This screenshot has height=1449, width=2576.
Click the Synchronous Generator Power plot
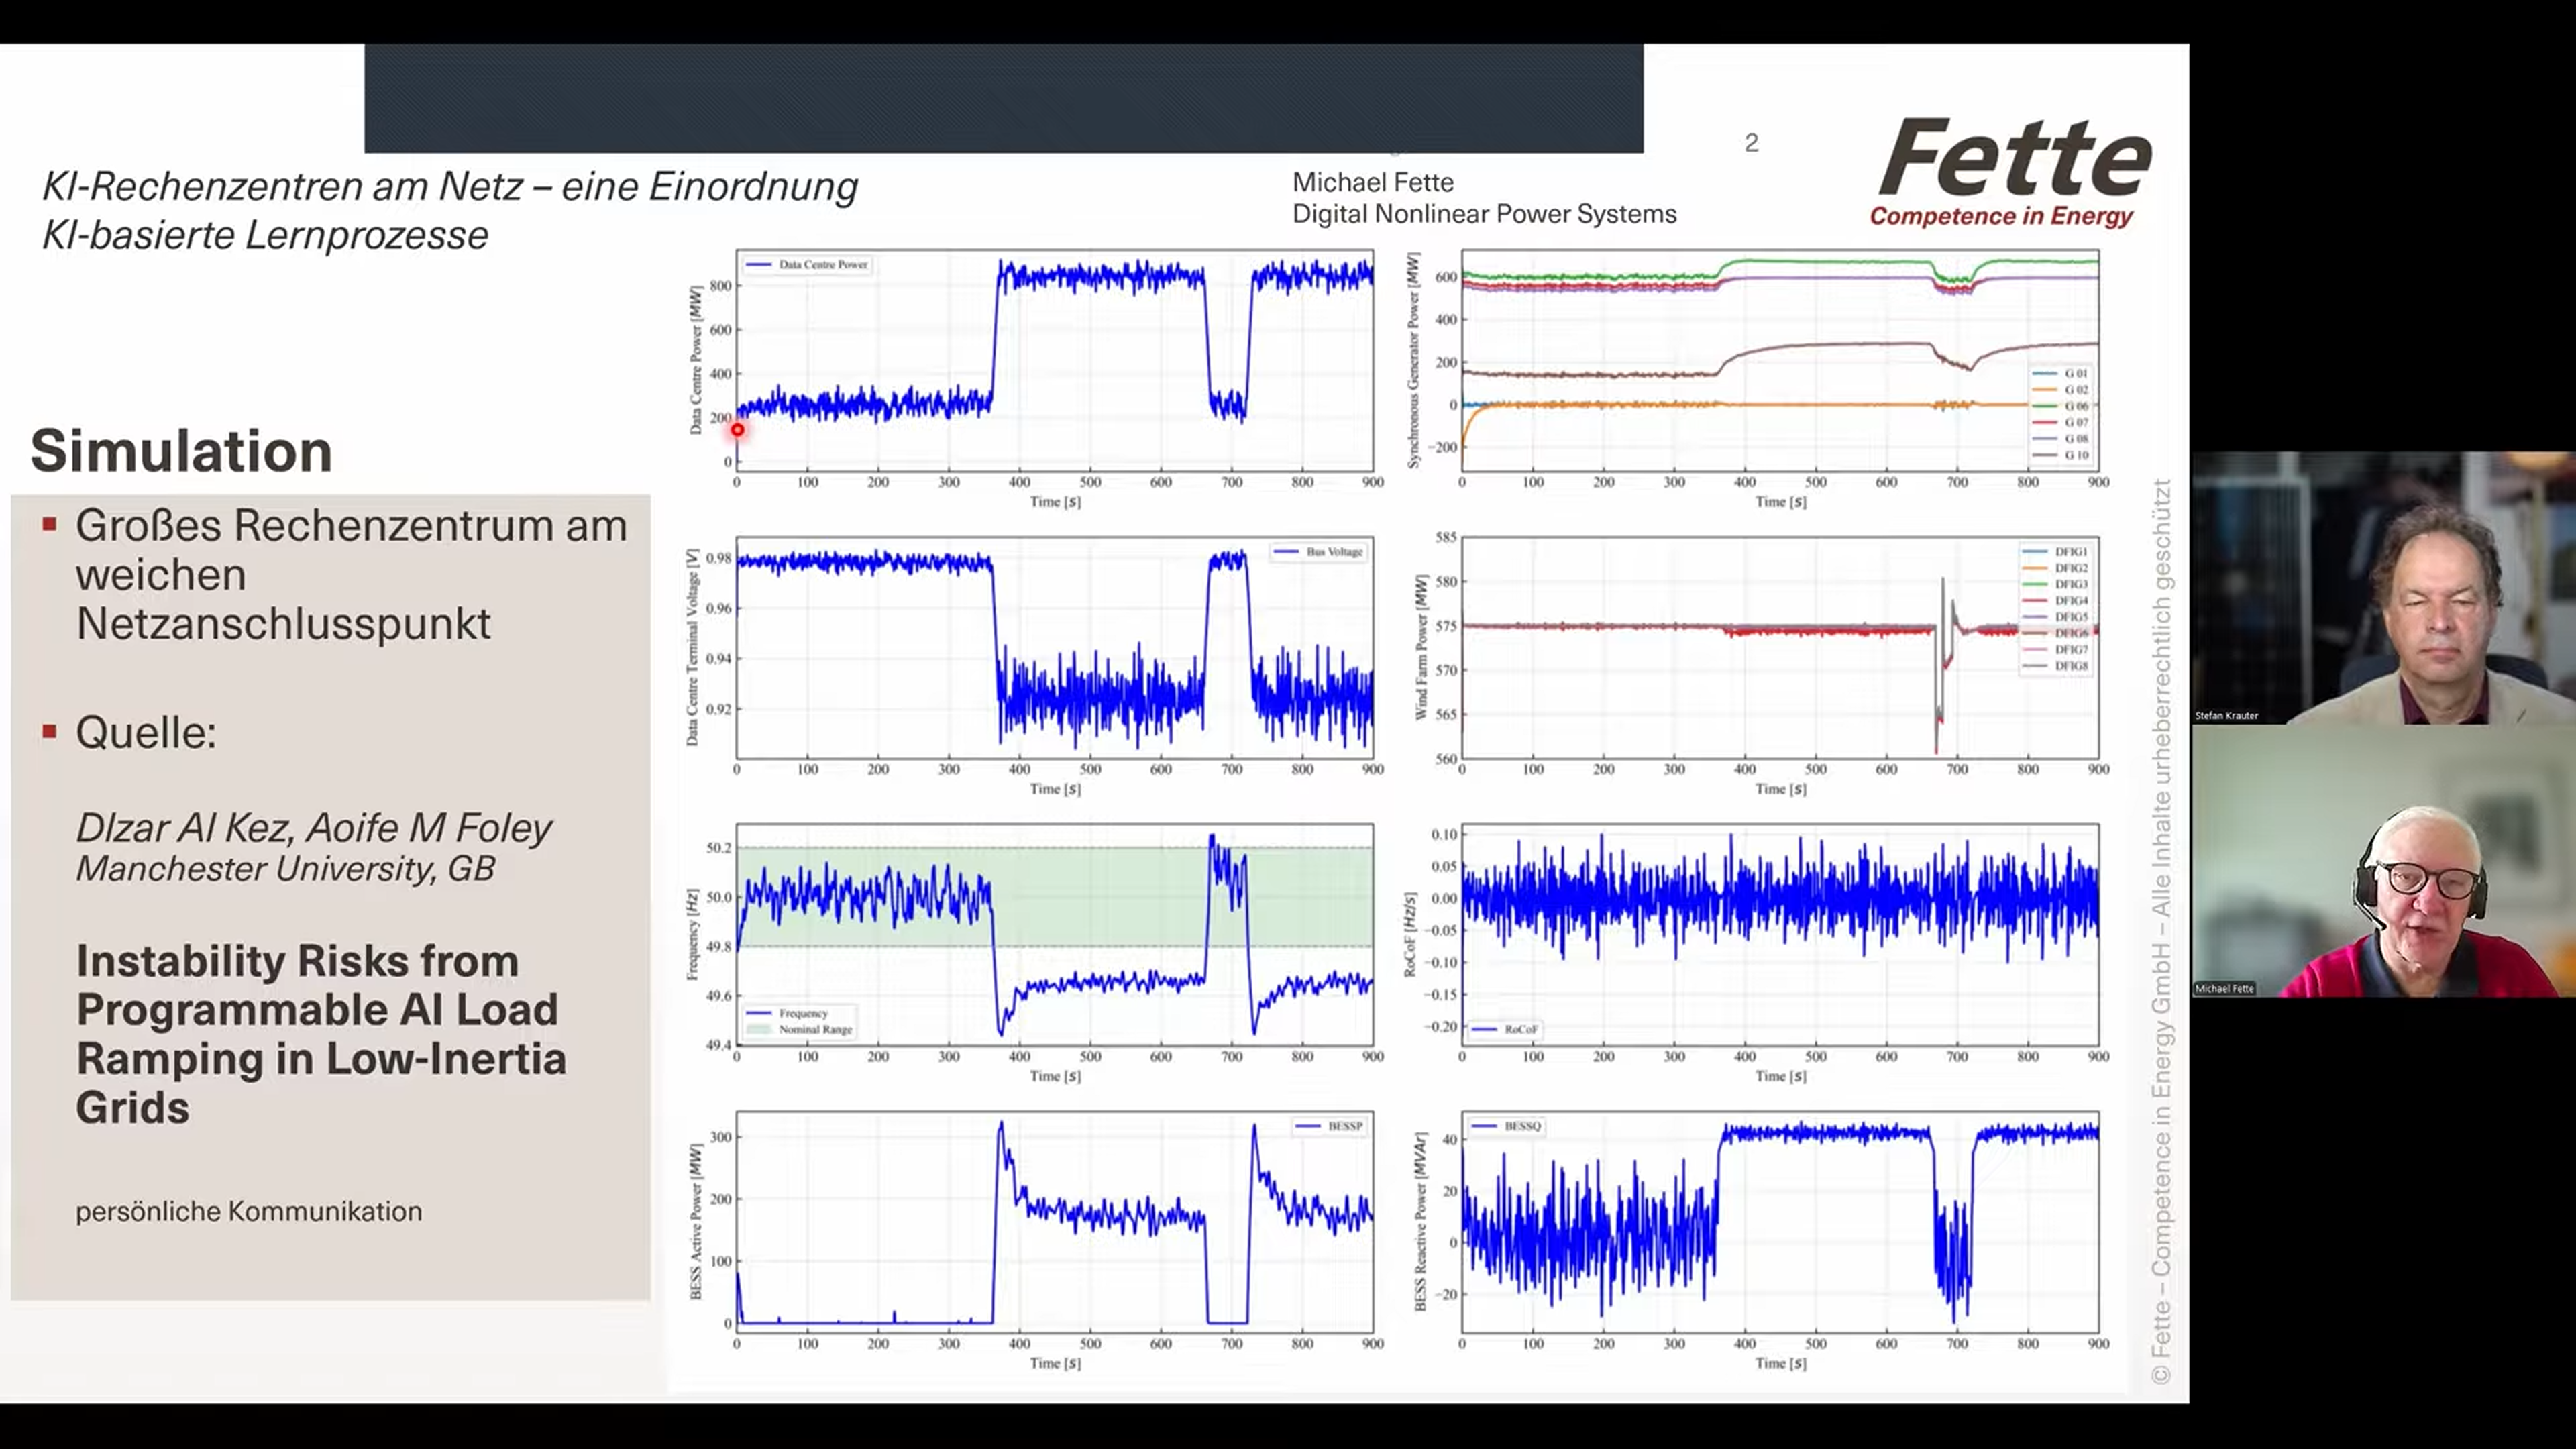[x=1780, y=360]
